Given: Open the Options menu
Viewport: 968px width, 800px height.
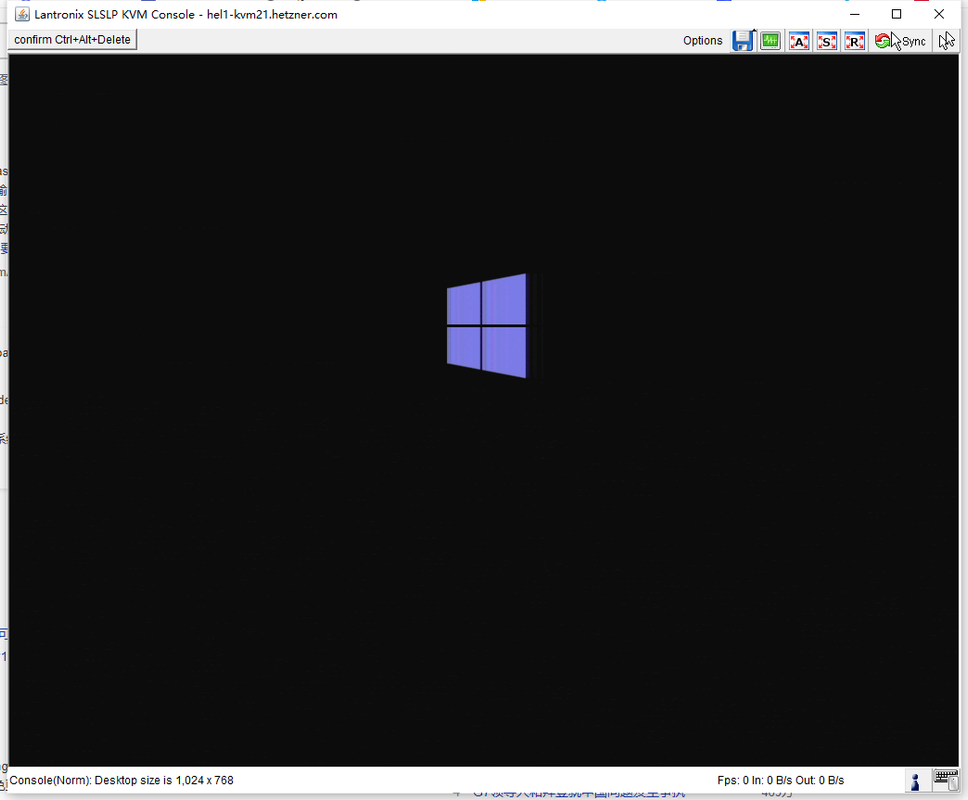Looking at the screenshot, I should pyautogui.click(x=703, y=41).
